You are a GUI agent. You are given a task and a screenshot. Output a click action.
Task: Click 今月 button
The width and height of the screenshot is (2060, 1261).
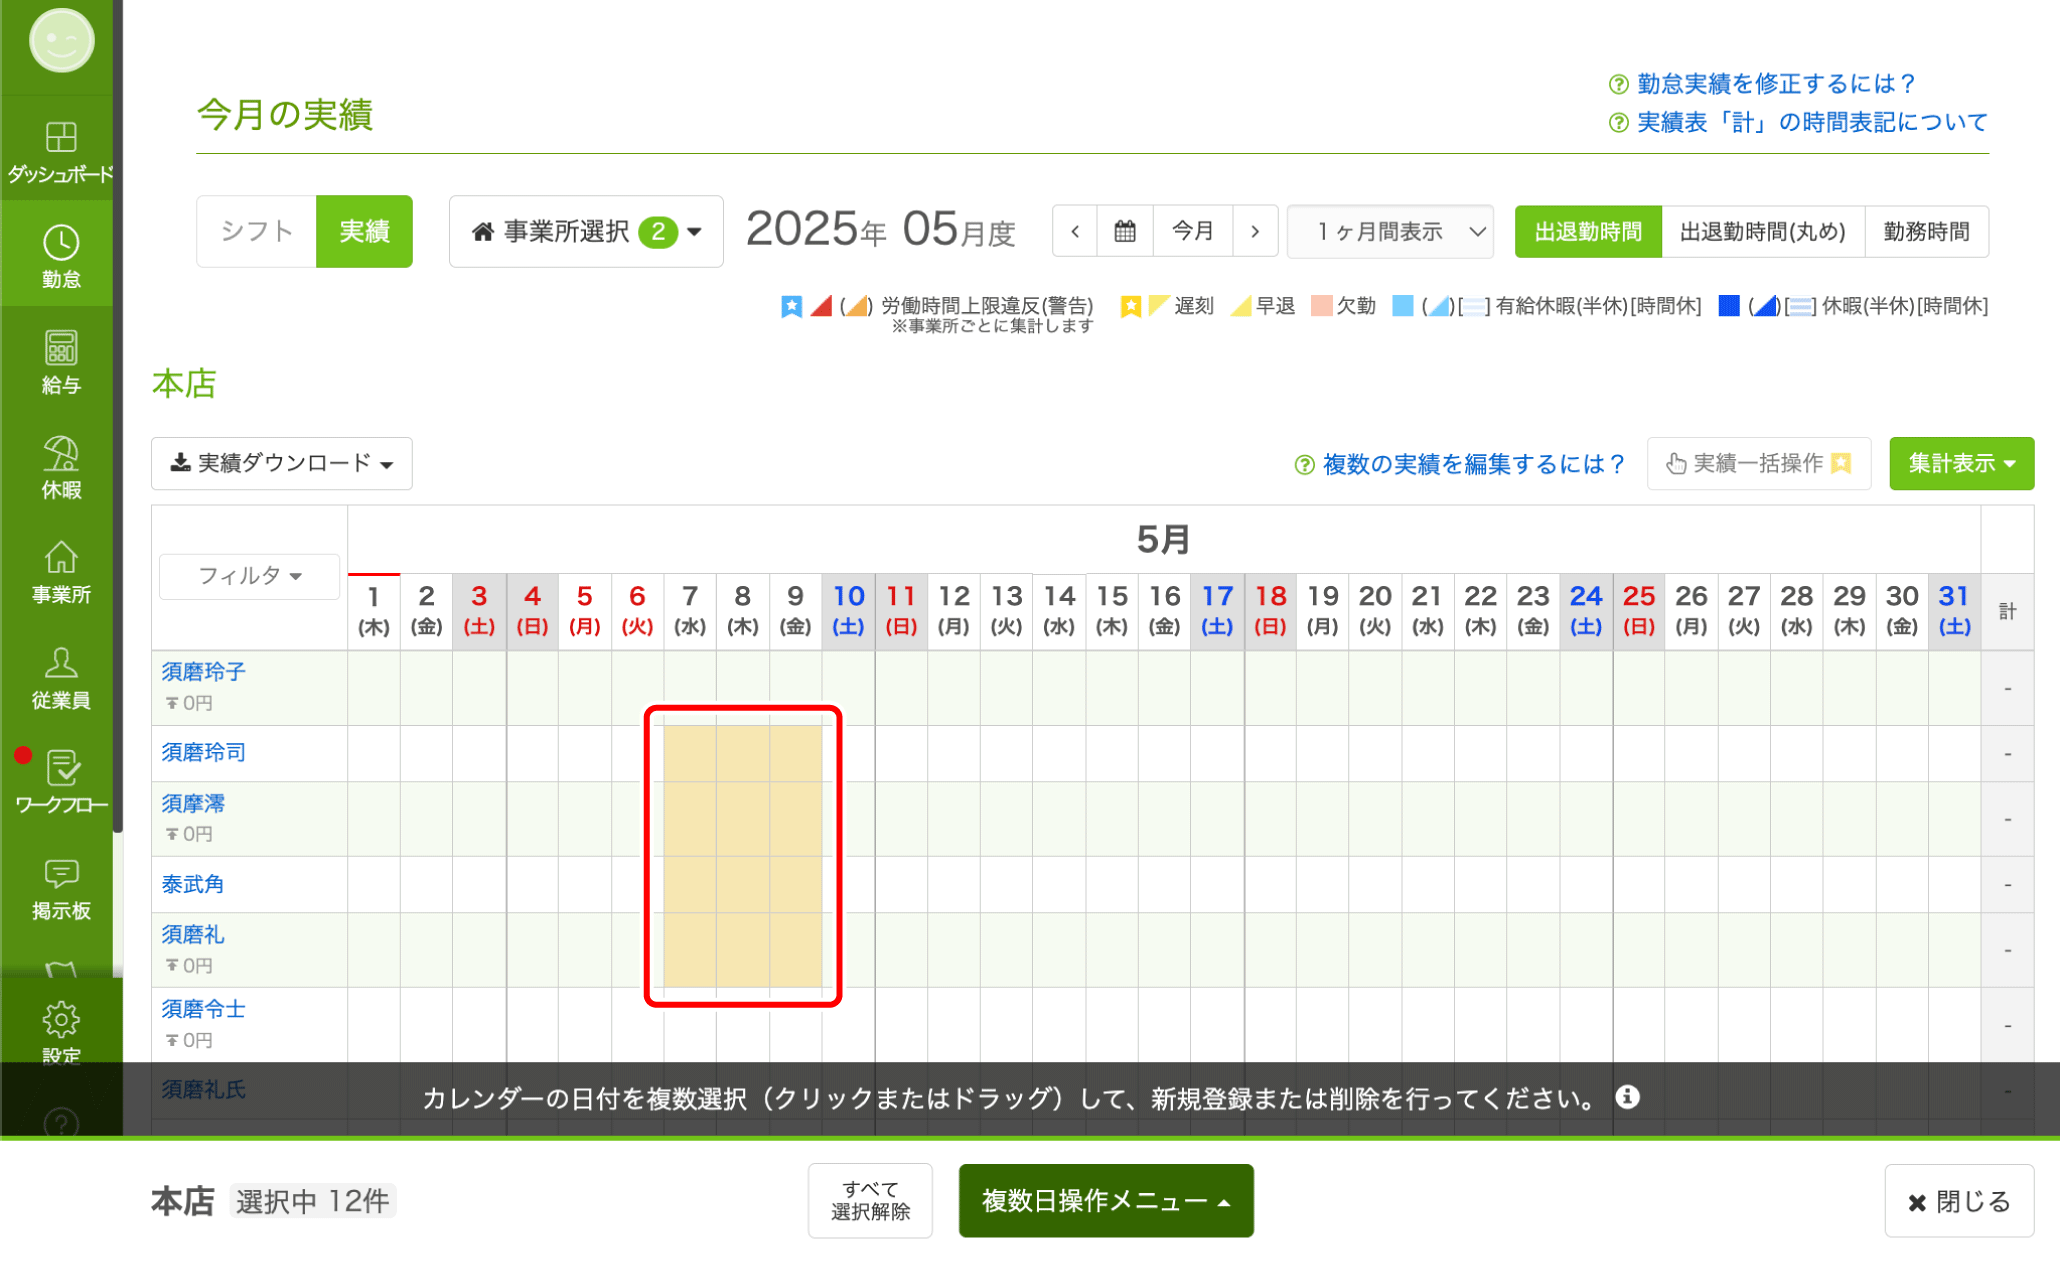click(x=1193, y=232)
